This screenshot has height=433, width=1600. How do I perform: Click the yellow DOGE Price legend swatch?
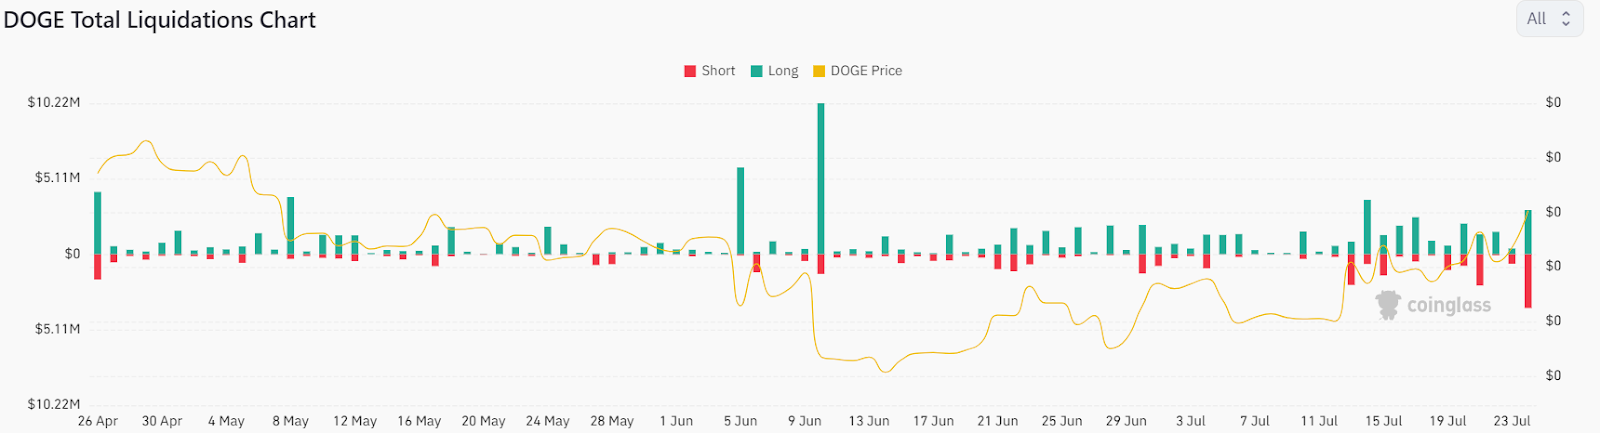click(x=819, y=71)
